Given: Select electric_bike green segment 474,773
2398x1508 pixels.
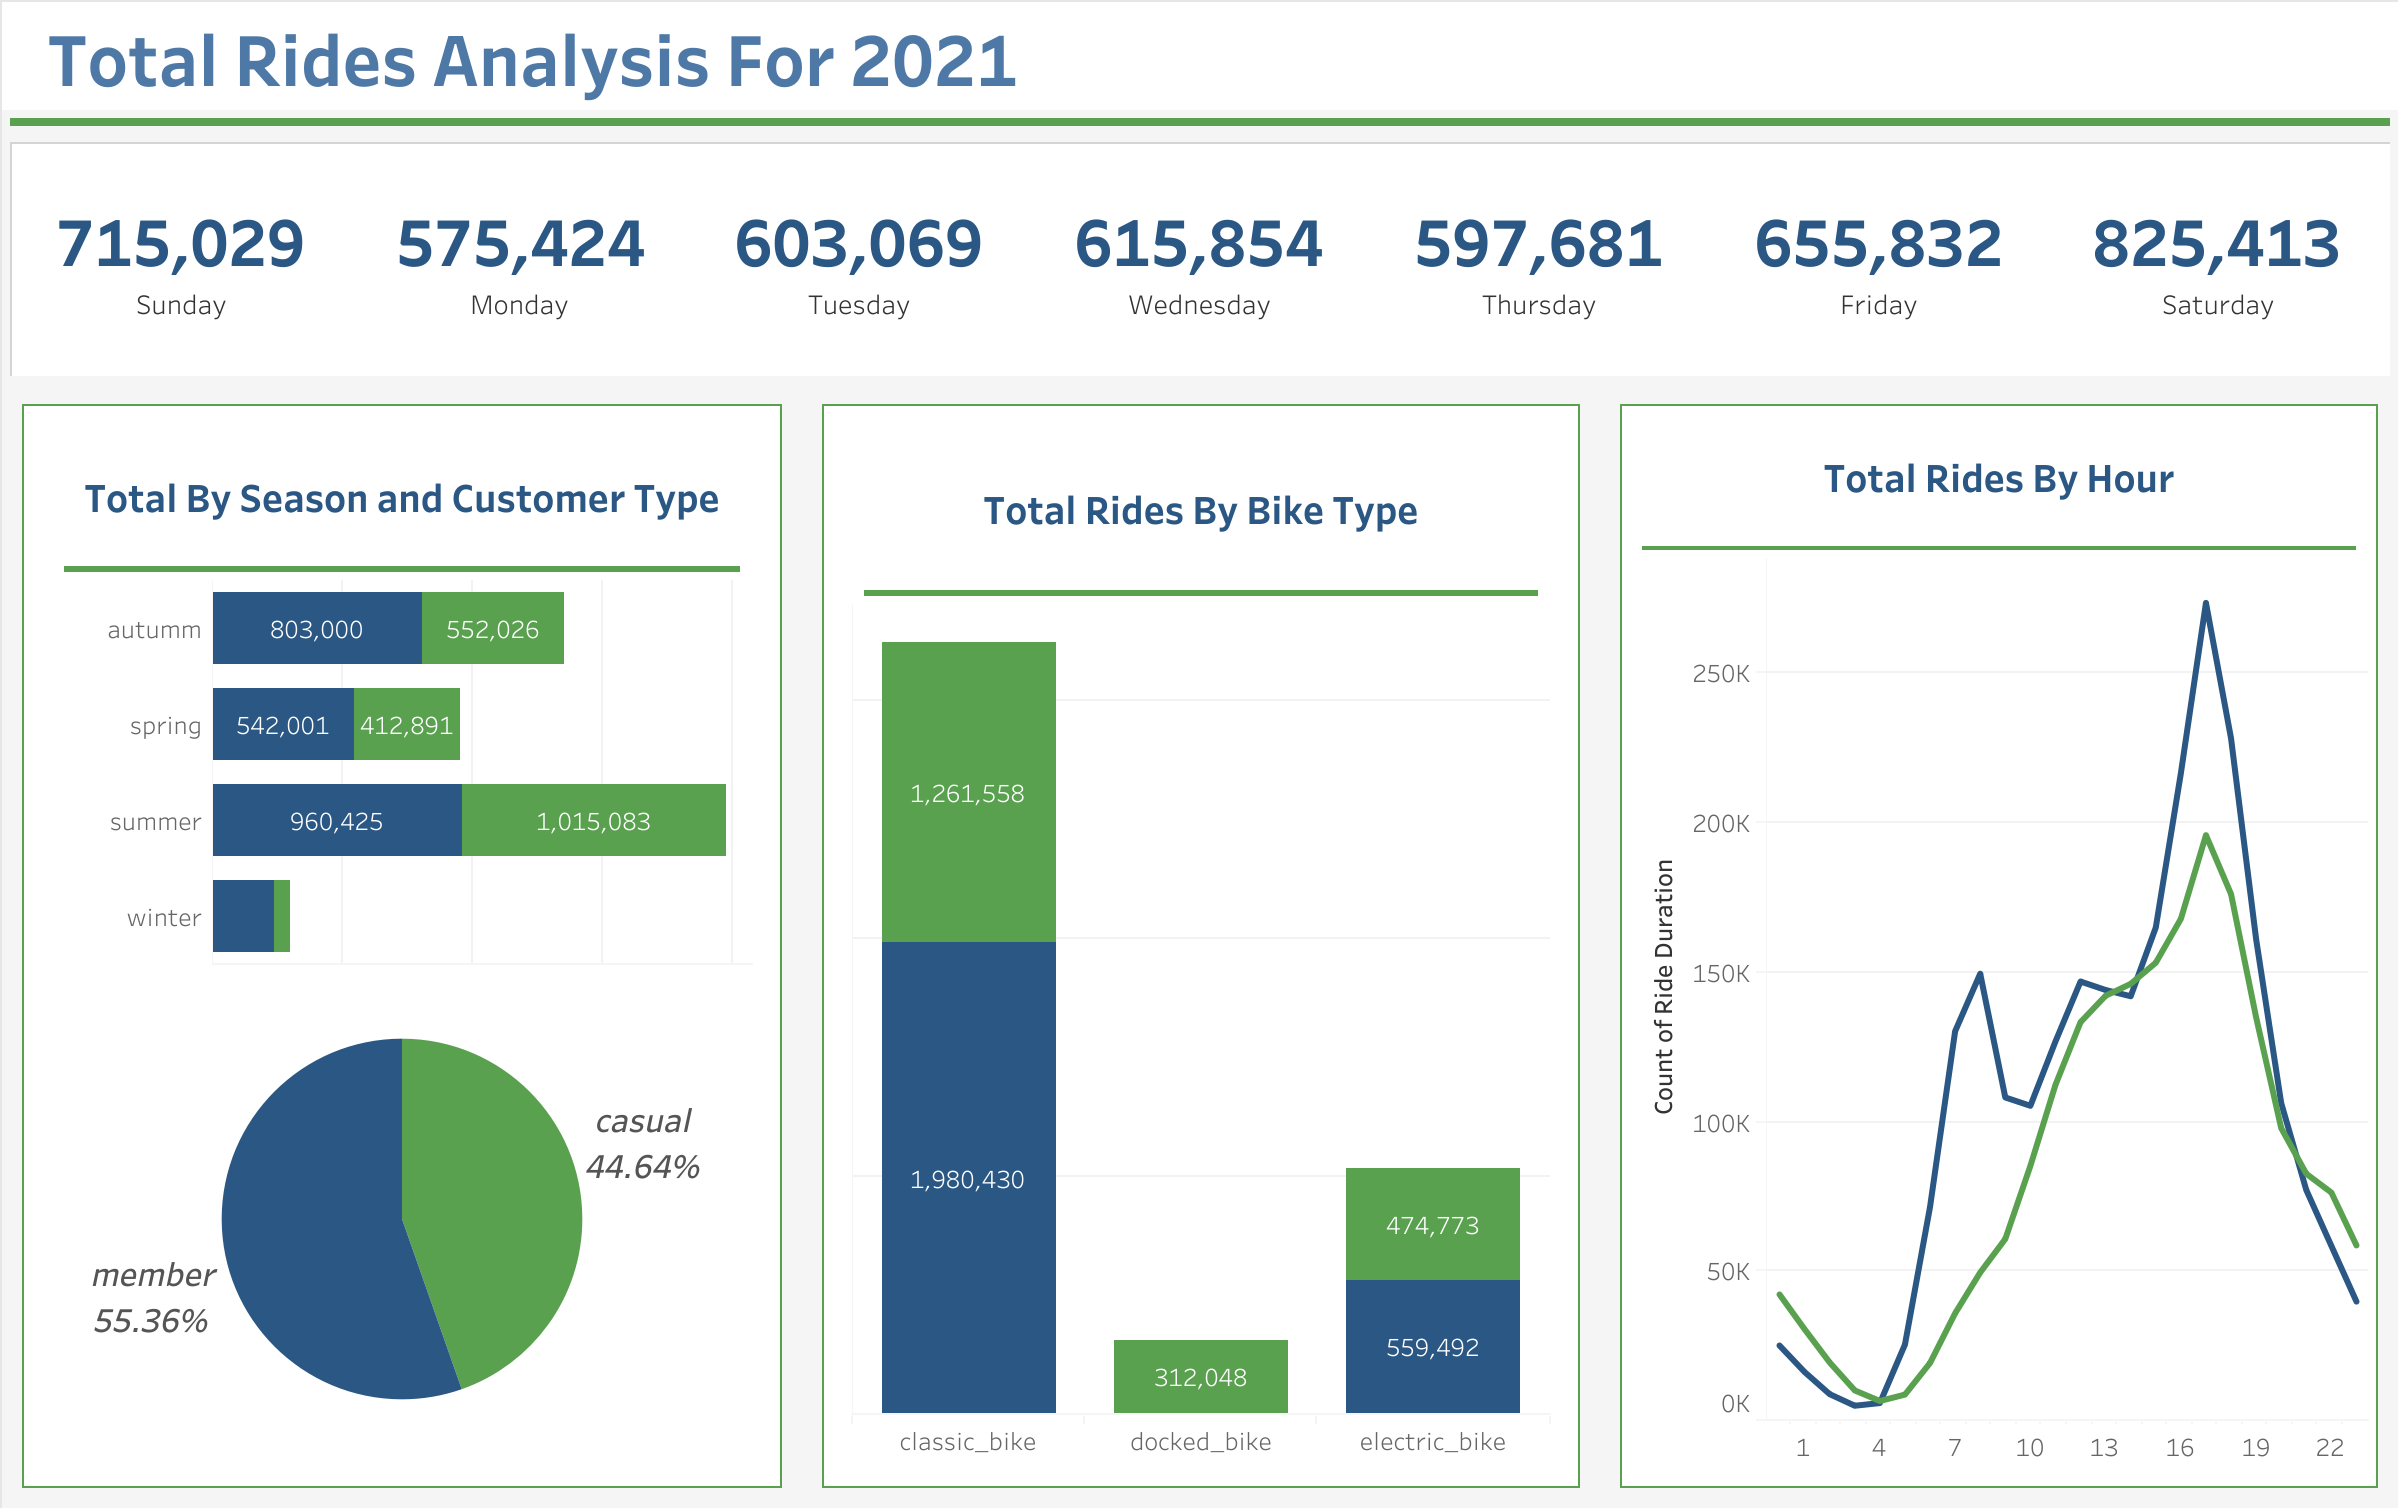Looking at the screenshot, I should [1432, 1224].
